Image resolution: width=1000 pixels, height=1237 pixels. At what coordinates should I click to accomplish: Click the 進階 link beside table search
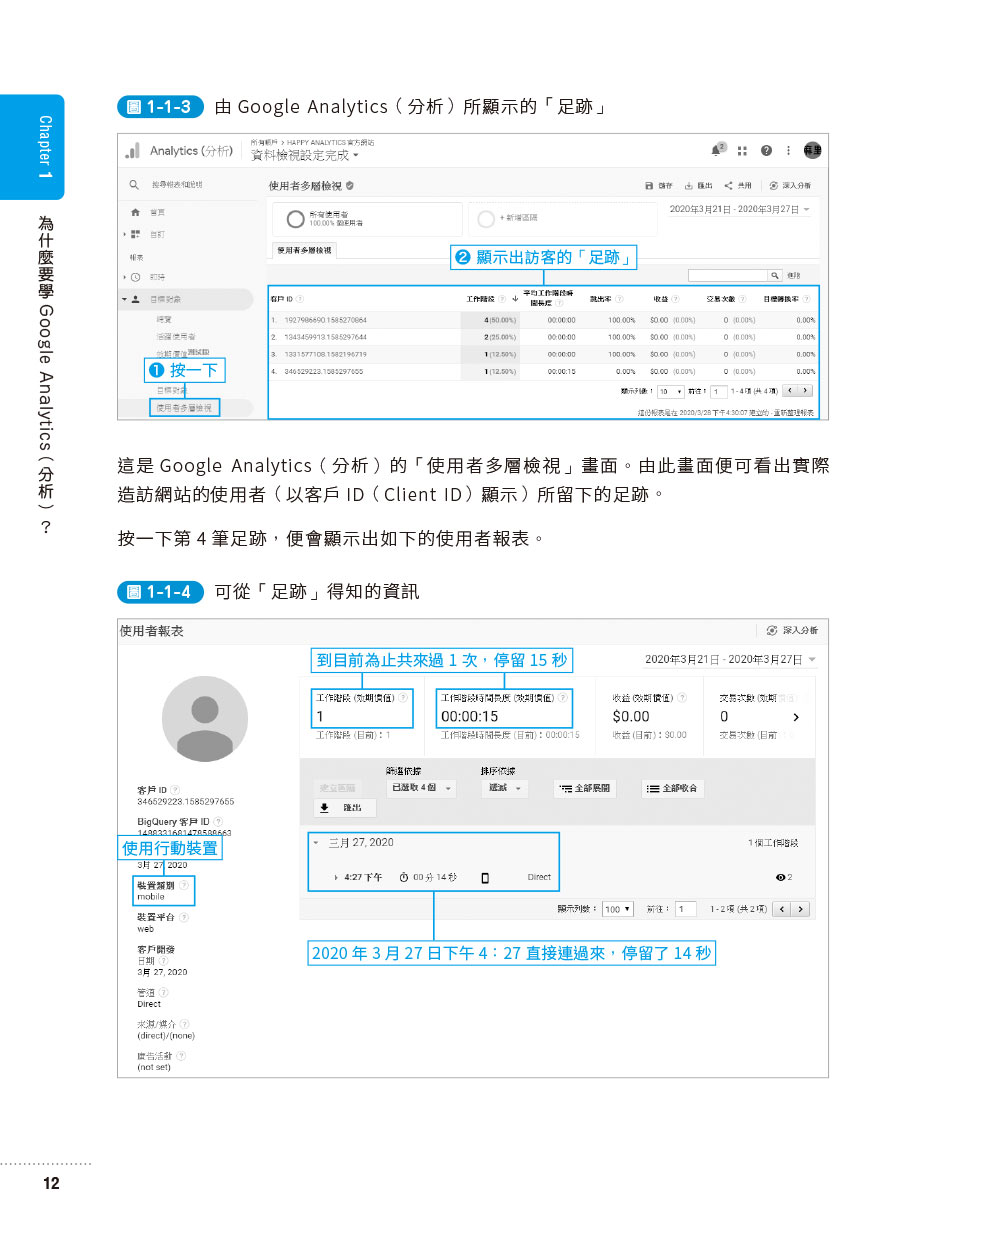pos(793,275)
